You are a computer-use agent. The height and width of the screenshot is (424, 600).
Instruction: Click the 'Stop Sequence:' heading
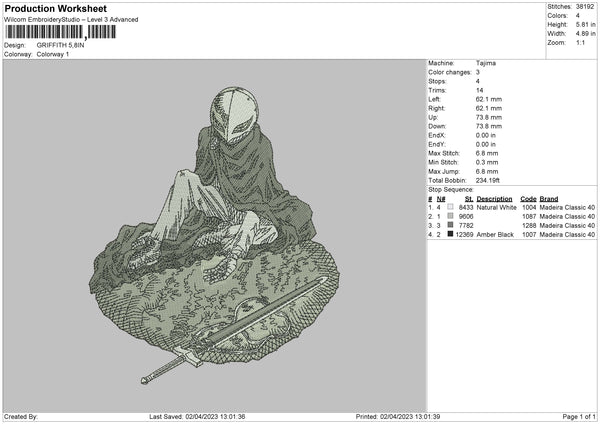click(451, 190)
